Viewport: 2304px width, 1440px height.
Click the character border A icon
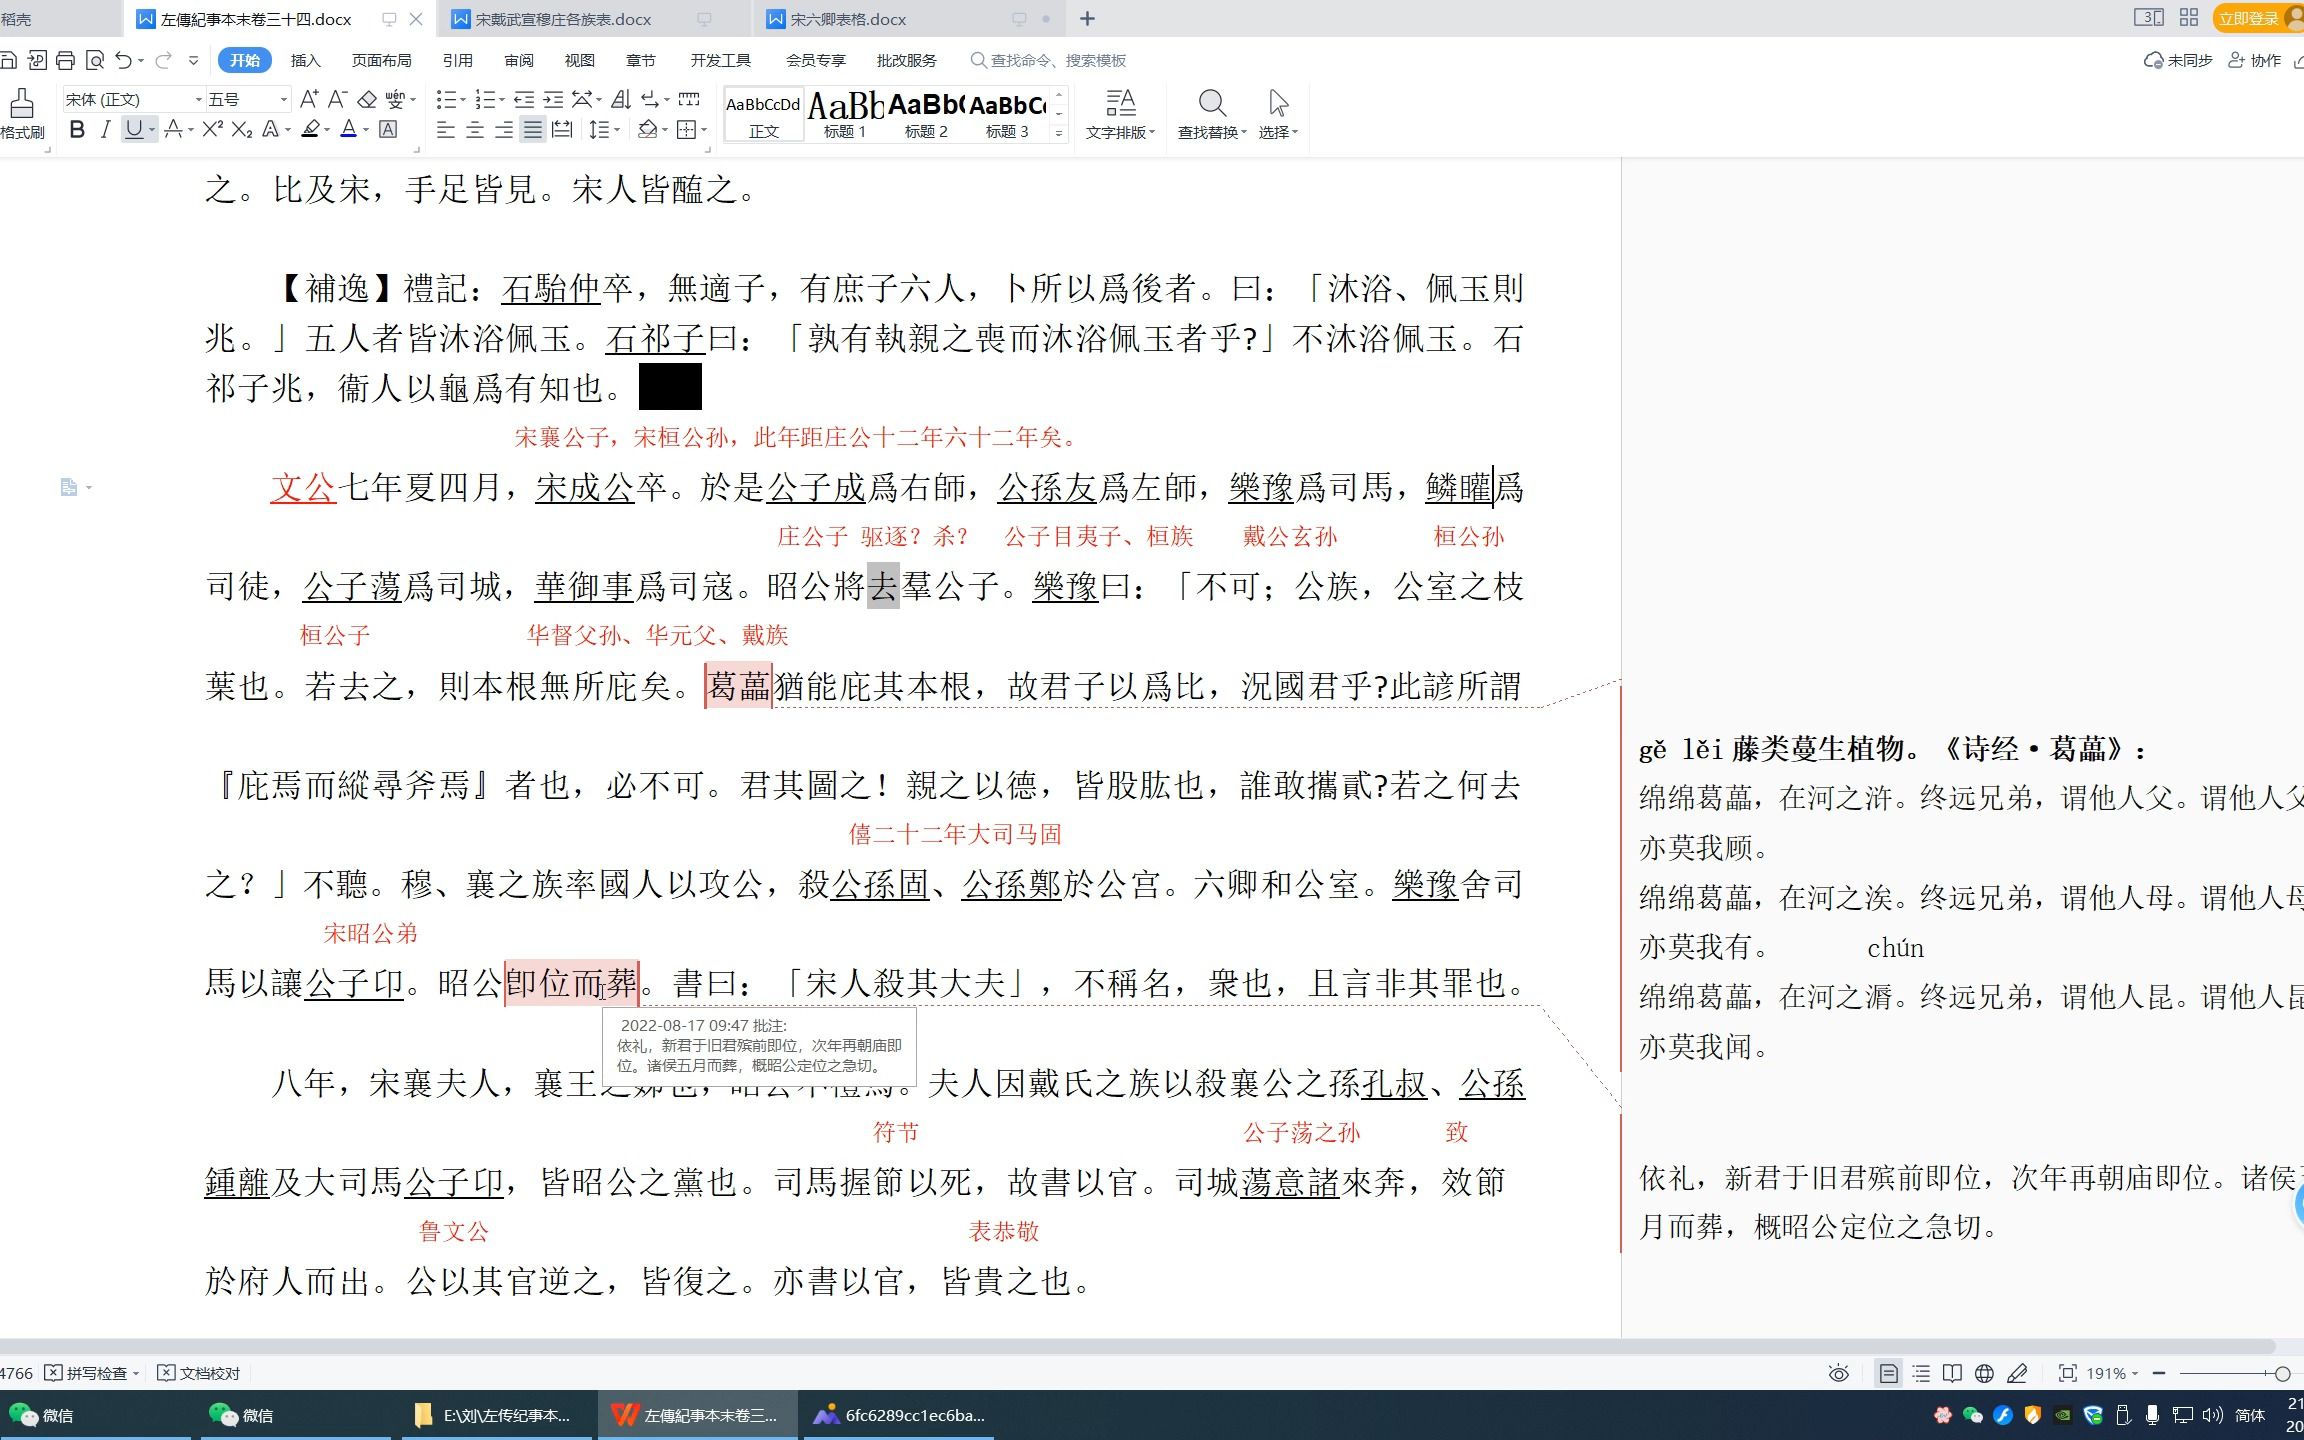[388, 130]
